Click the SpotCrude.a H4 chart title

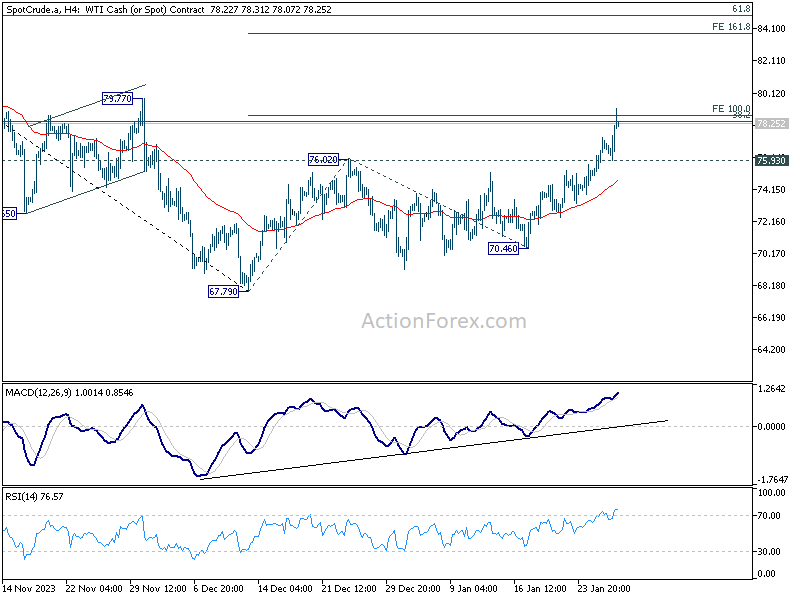click(x=168, y=9)
